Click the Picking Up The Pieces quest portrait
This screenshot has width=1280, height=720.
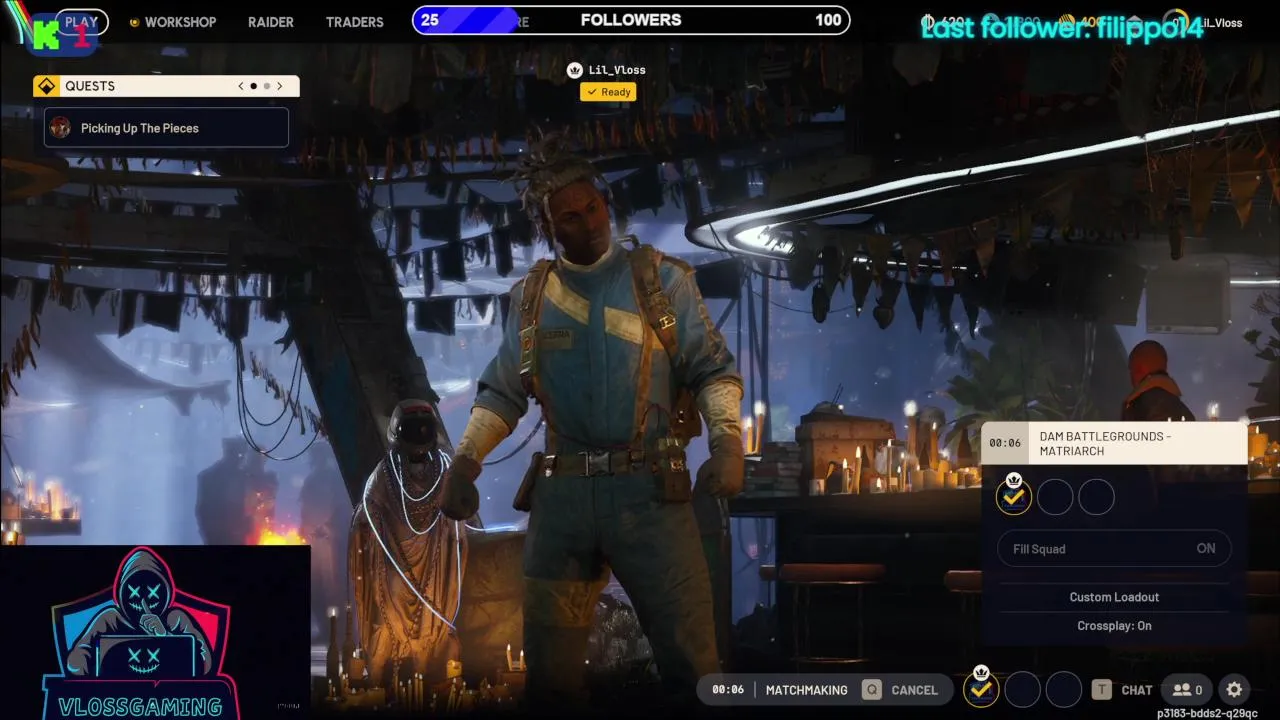coord(61,128)
